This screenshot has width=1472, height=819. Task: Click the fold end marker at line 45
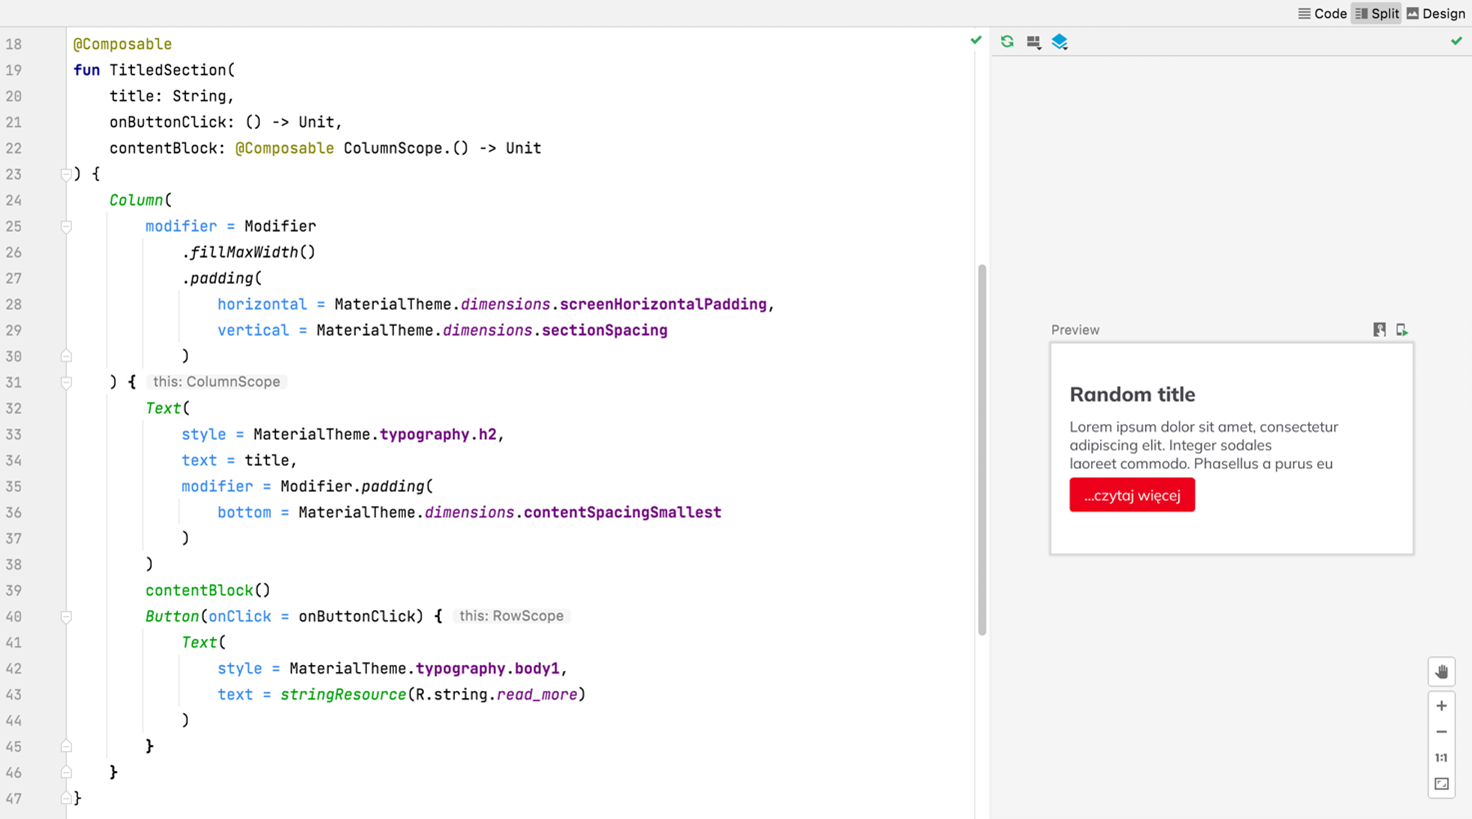pos(66,746)
